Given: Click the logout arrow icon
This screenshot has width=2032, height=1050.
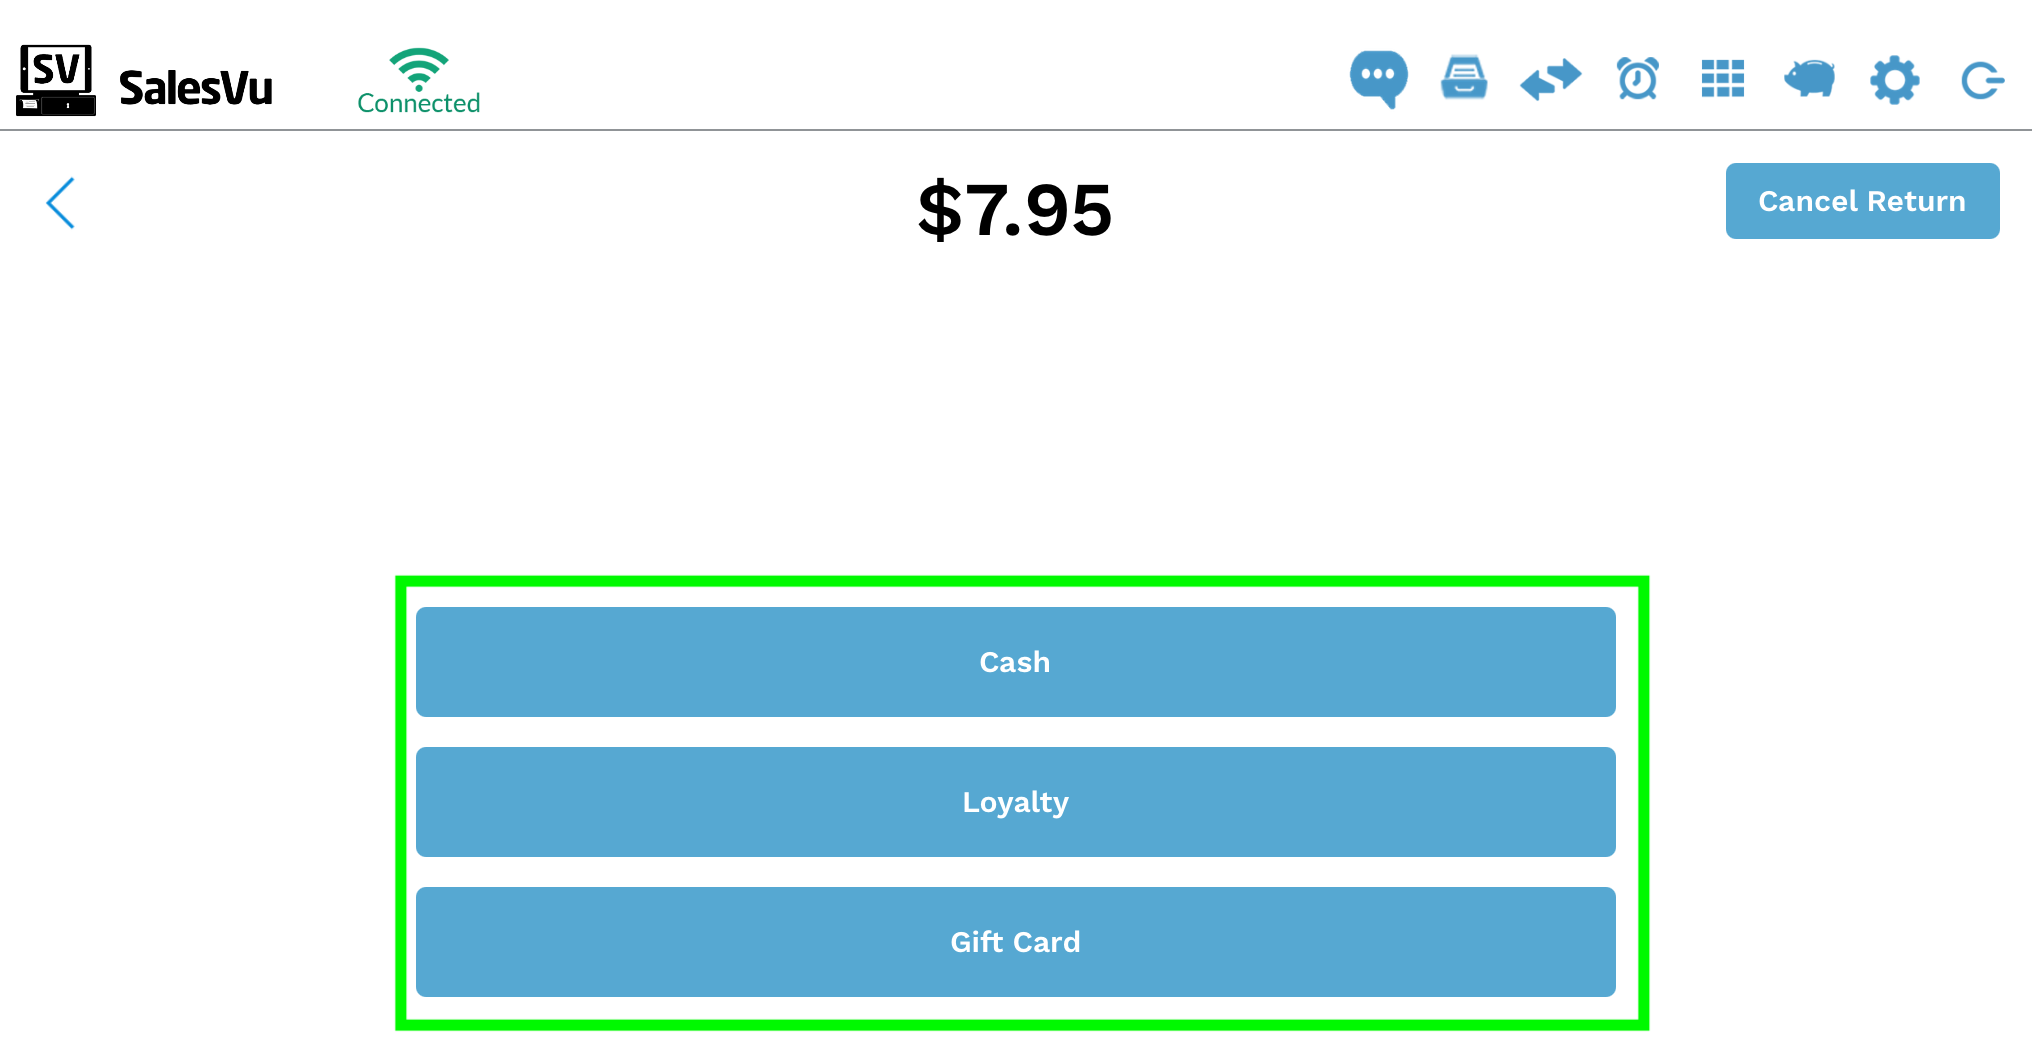Looking at the screenshot, I should 1981,80.
